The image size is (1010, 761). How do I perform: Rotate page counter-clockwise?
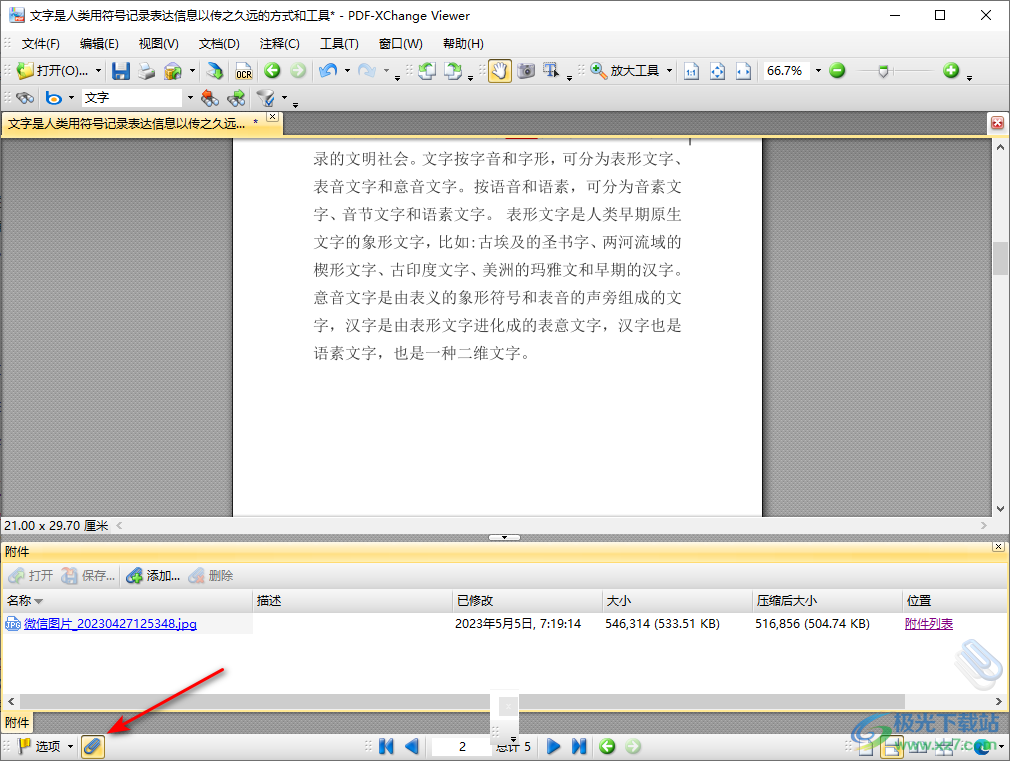[x=427, y=71]
